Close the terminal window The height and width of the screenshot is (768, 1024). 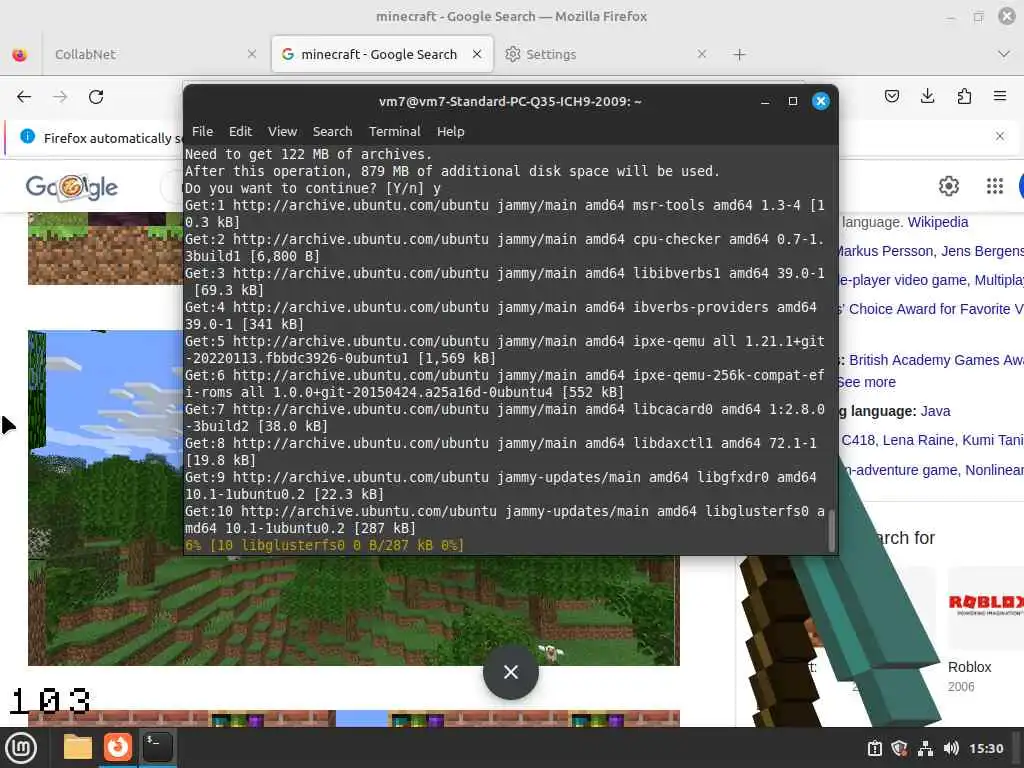(821, 101)
